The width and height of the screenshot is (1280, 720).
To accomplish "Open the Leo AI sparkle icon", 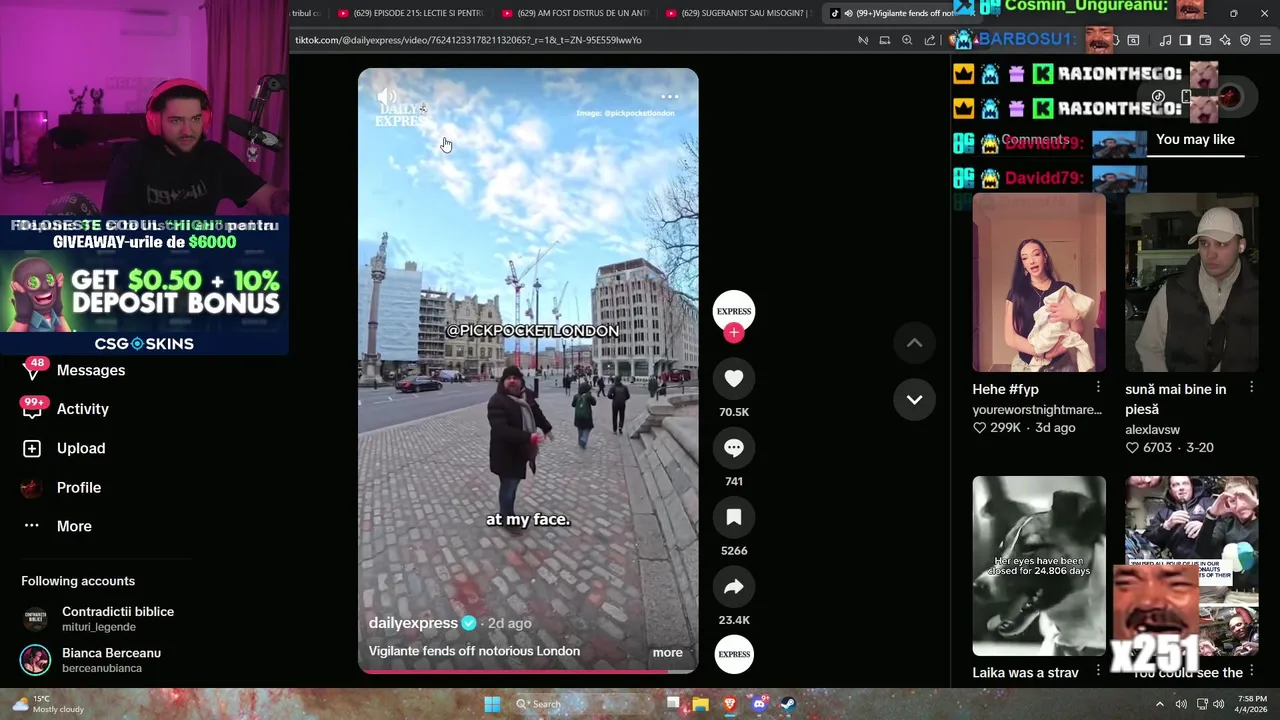I will pyautogui.click(x=1225, y=40).
